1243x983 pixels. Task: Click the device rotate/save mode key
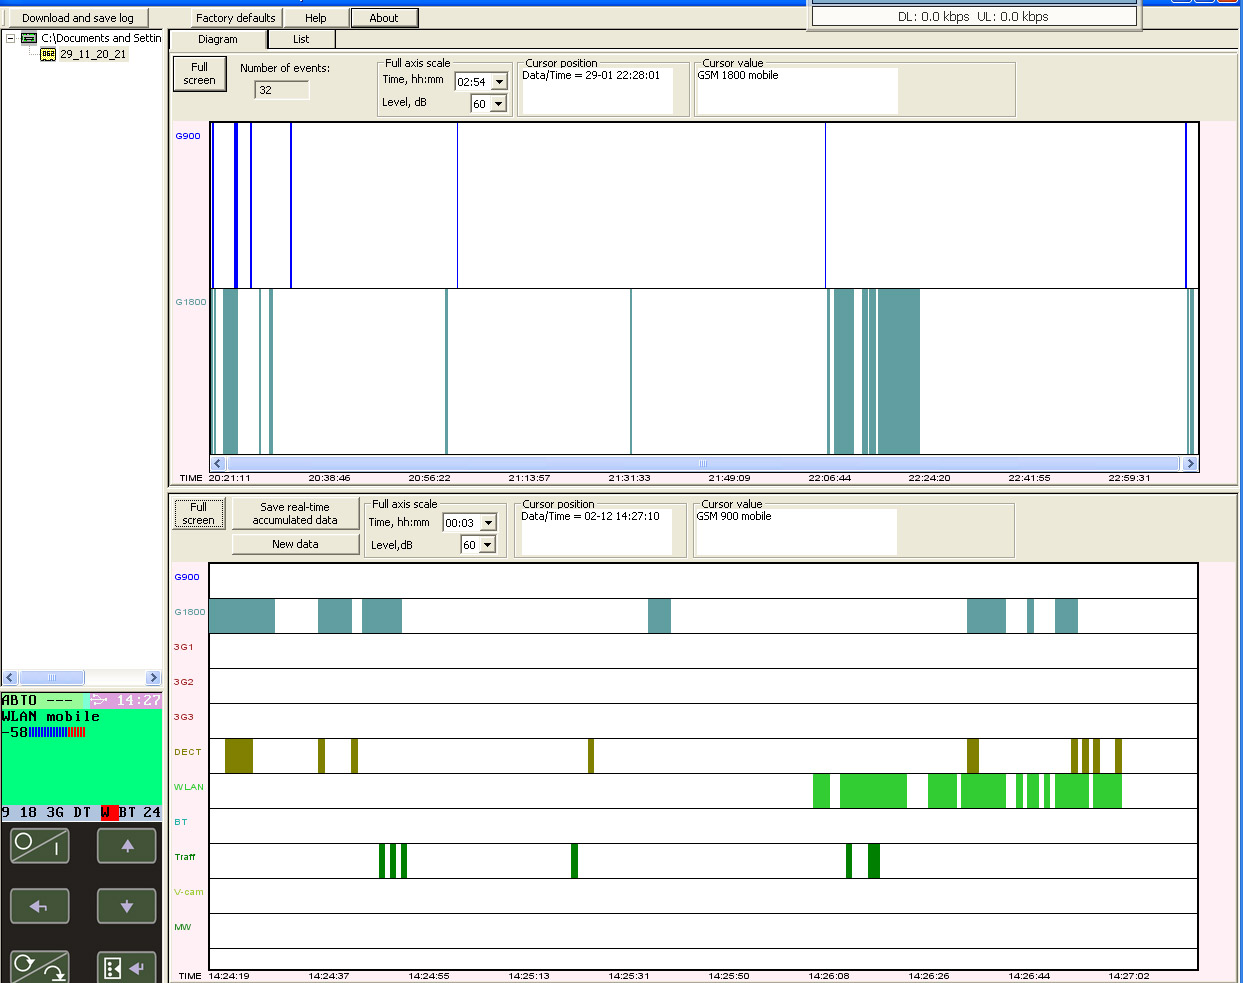[x=40, y=967]
